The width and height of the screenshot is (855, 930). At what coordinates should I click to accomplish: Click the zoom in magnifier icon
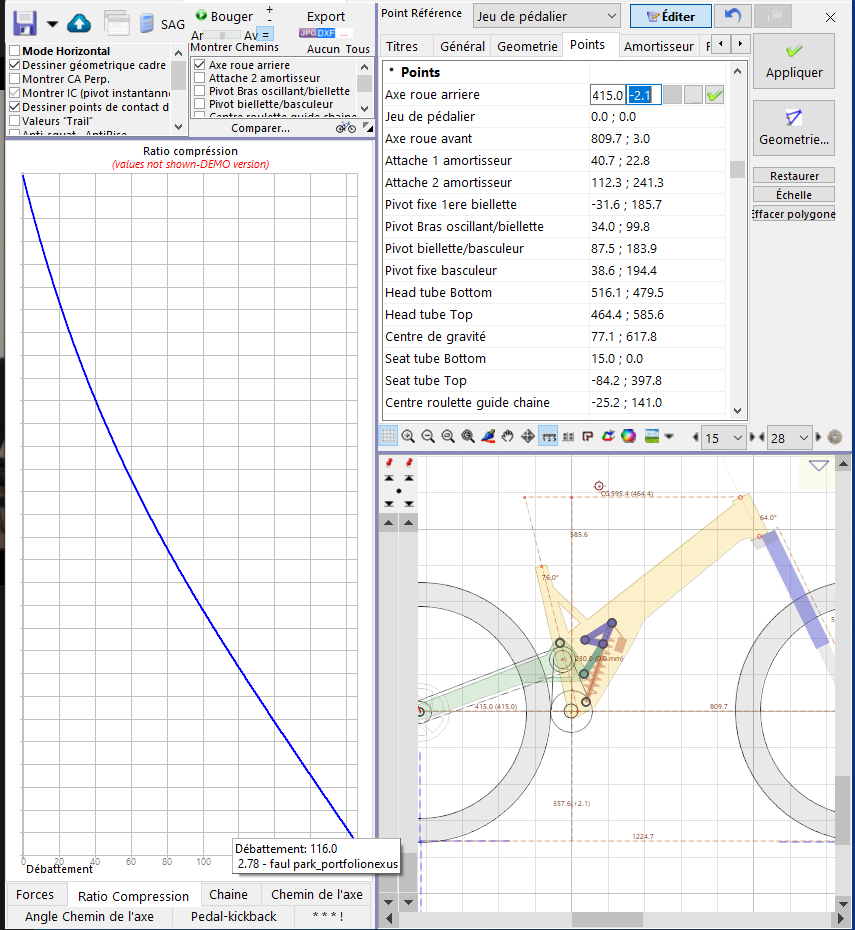408,436
